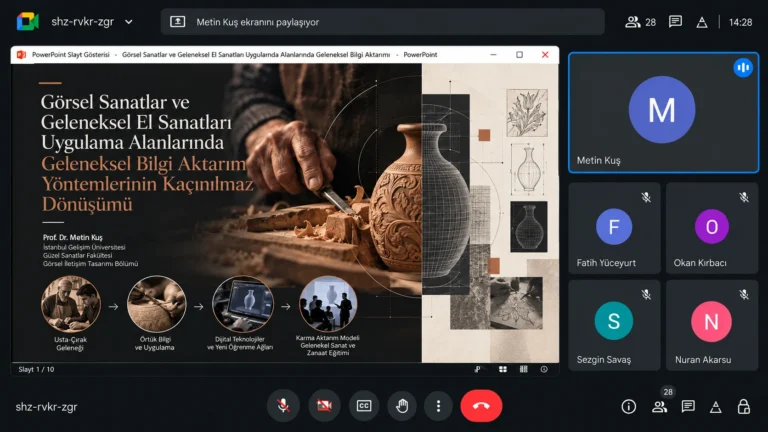Leave call with red hang-up button
Image resolution: width=768 pixels, height=432 pixels.
481,406
